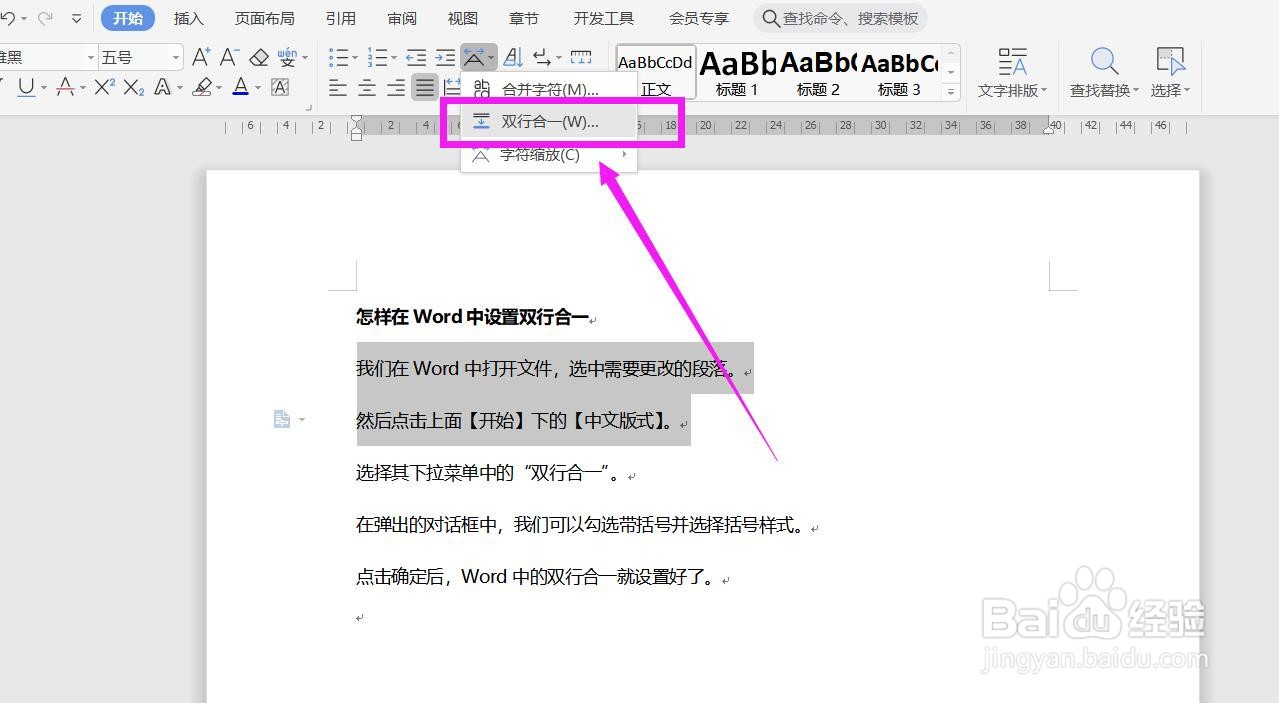Viewport: 1279px width, 703px height.
Task: Click the 中文版式 Chinese layout icon
Action: click(x=478, y=58)
